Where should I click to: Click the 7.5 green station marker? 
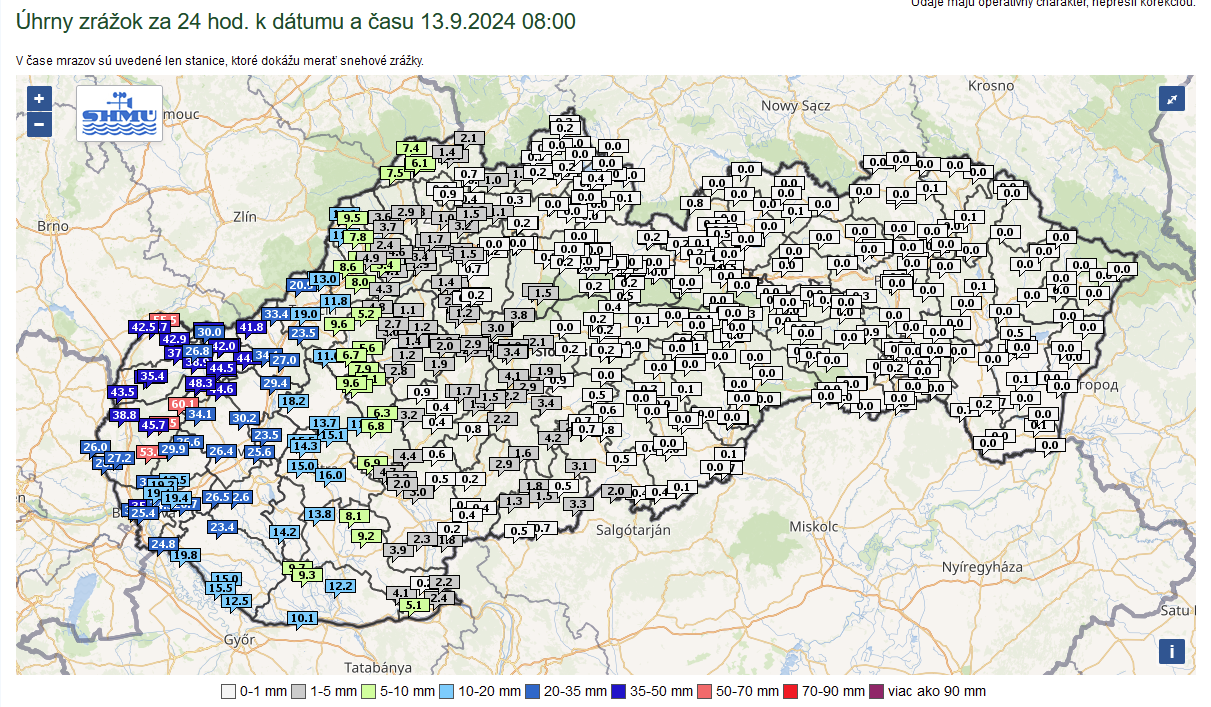tap(396, 173)
